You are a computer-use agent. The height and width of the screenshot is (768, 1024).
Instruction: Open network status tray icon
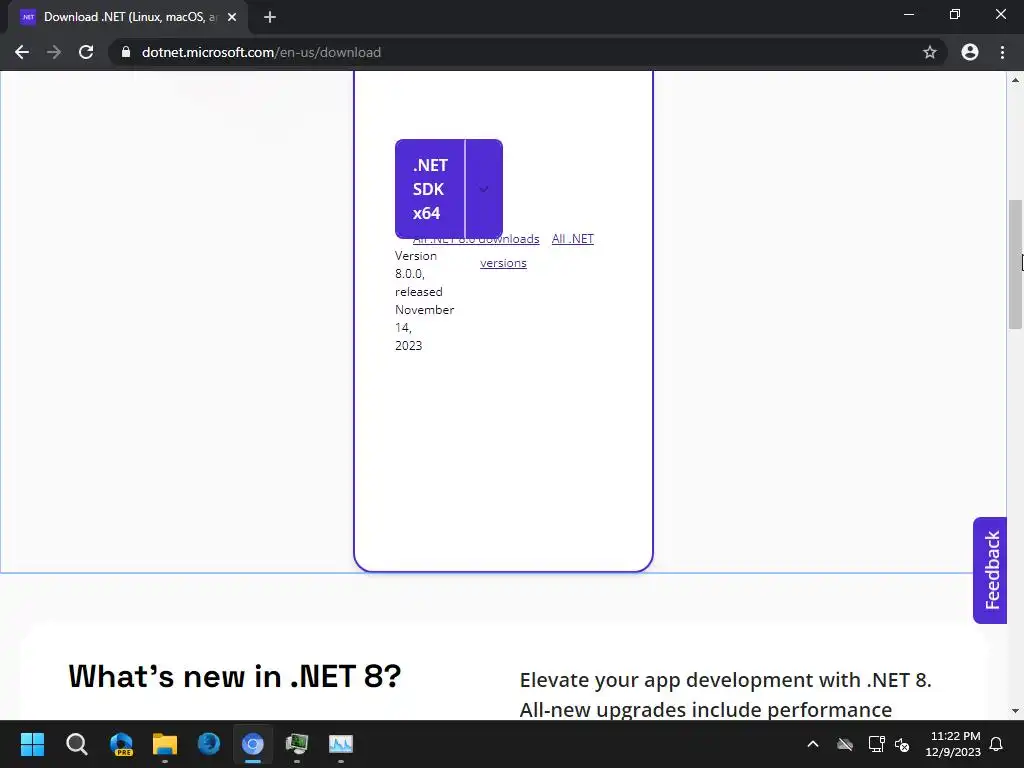coord(876,744)
